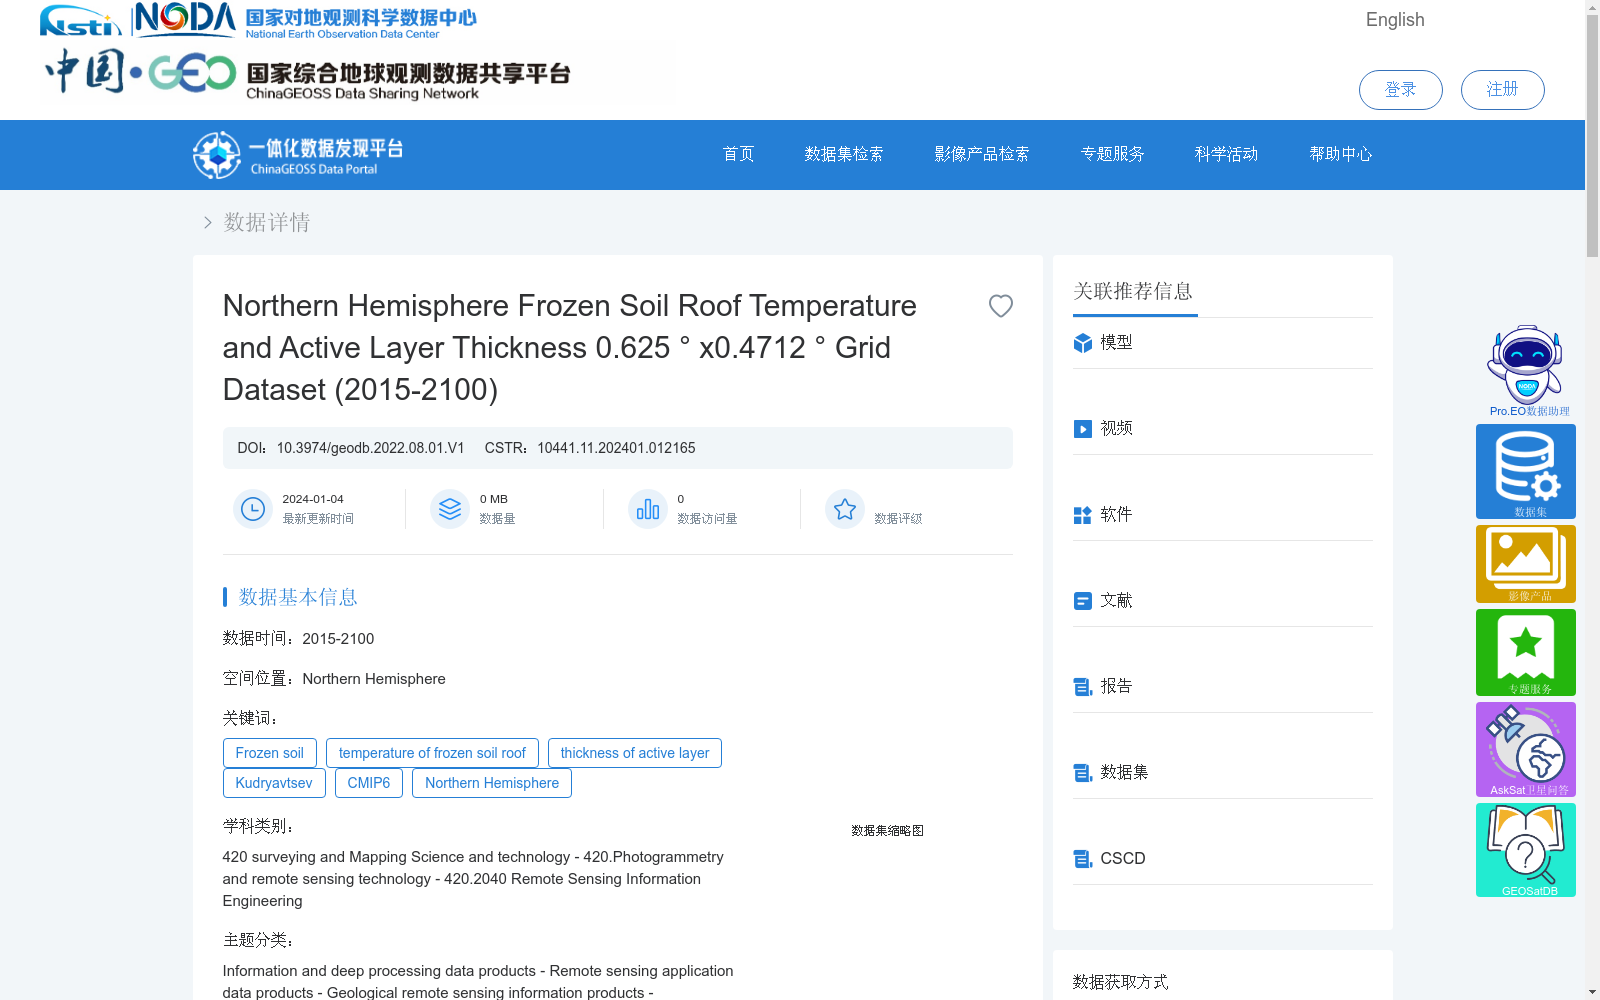
Task: Click the CSCD icon
Action: click(1083, 859)
